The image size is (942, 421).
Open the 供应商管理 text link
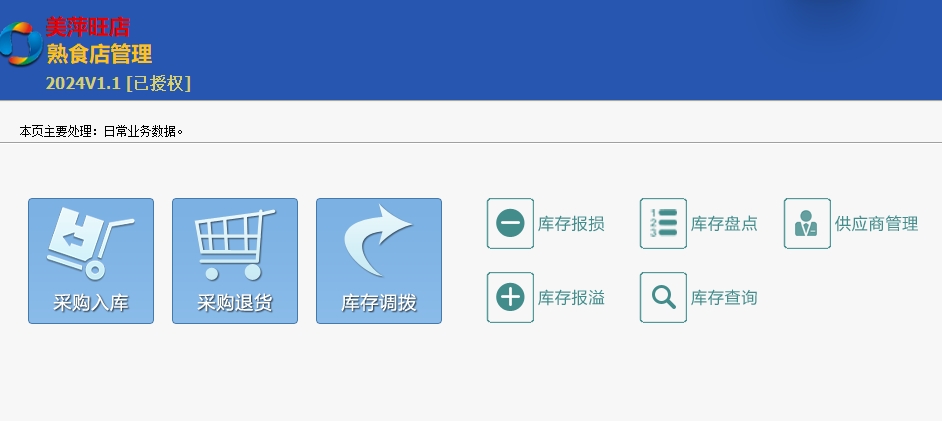coord(877,224)
